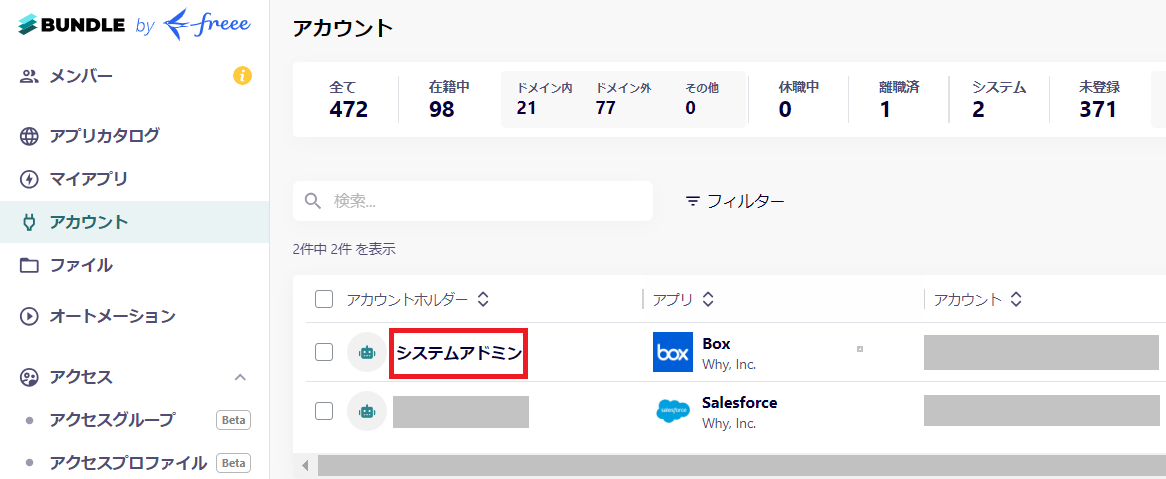The image size is (1166, 479).
Task: Click the lightning icon for マイアプリ
Action: tap(29, 179)
